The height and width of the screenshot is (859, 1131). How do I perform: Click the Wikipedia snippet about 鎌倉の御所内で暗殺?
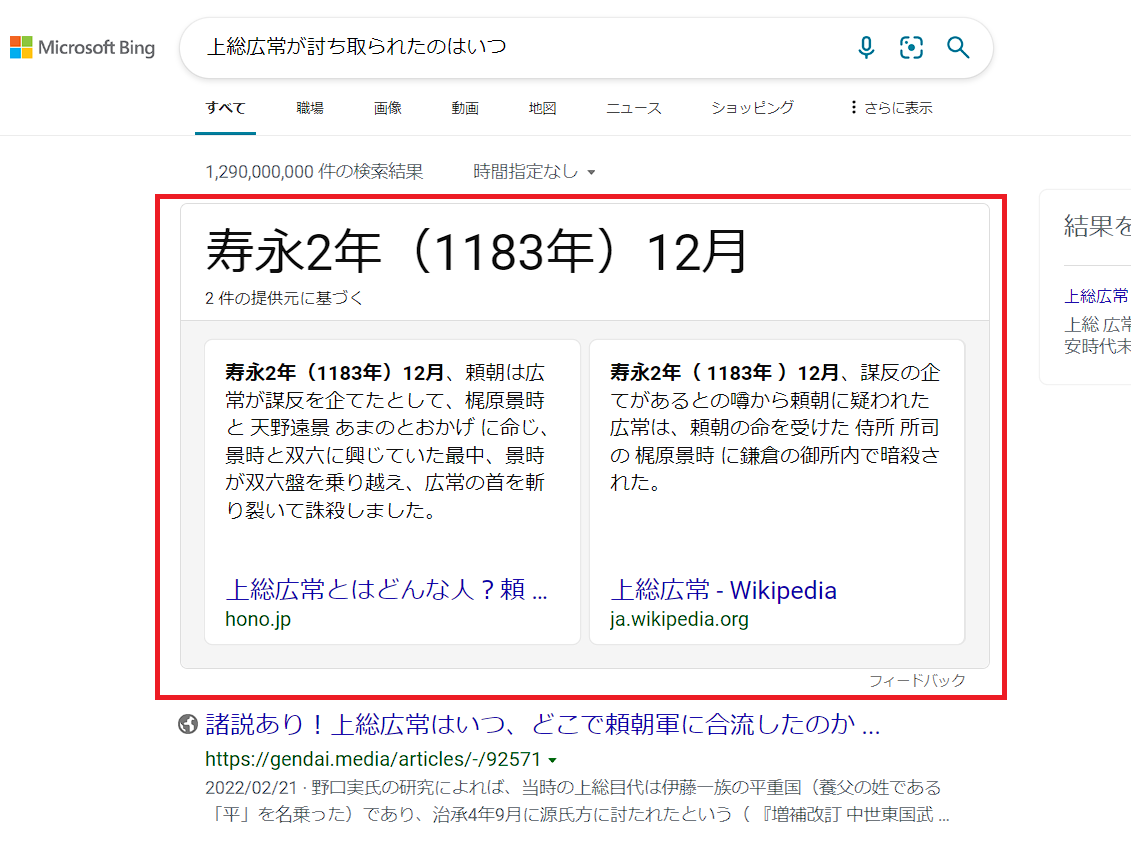(x=775, y=428)
